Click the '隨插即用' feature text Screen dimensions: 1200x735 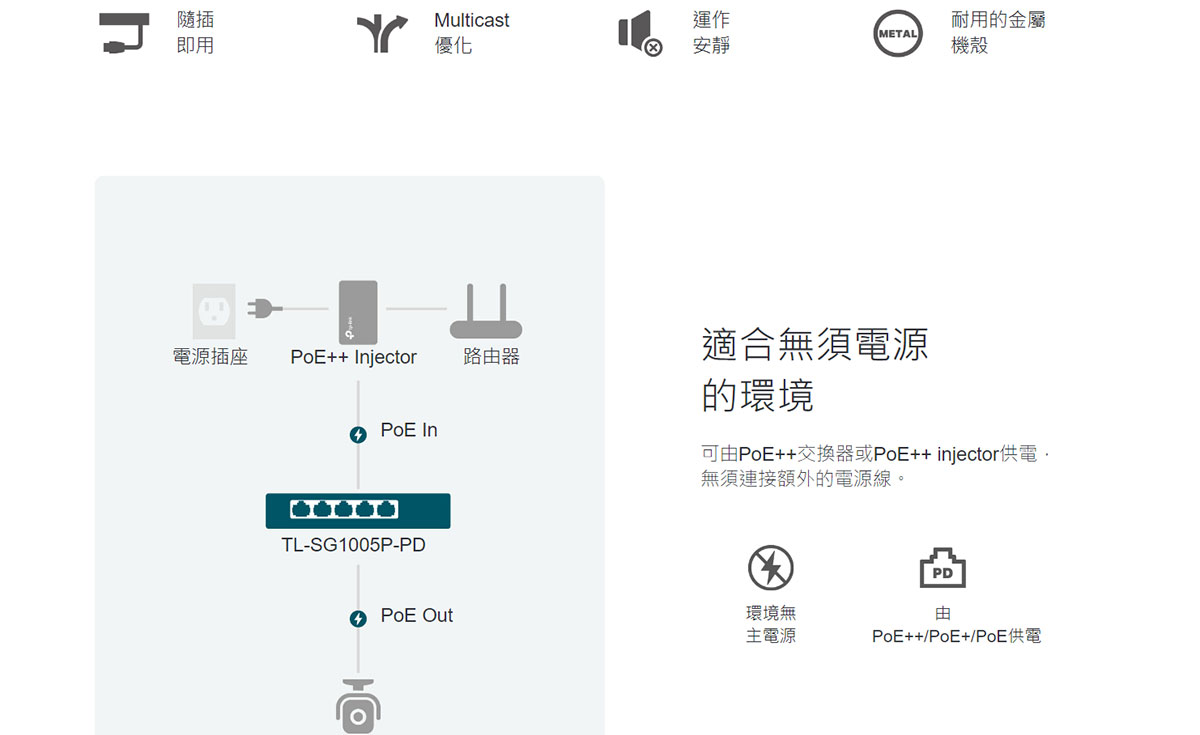[x=195, y=33]
